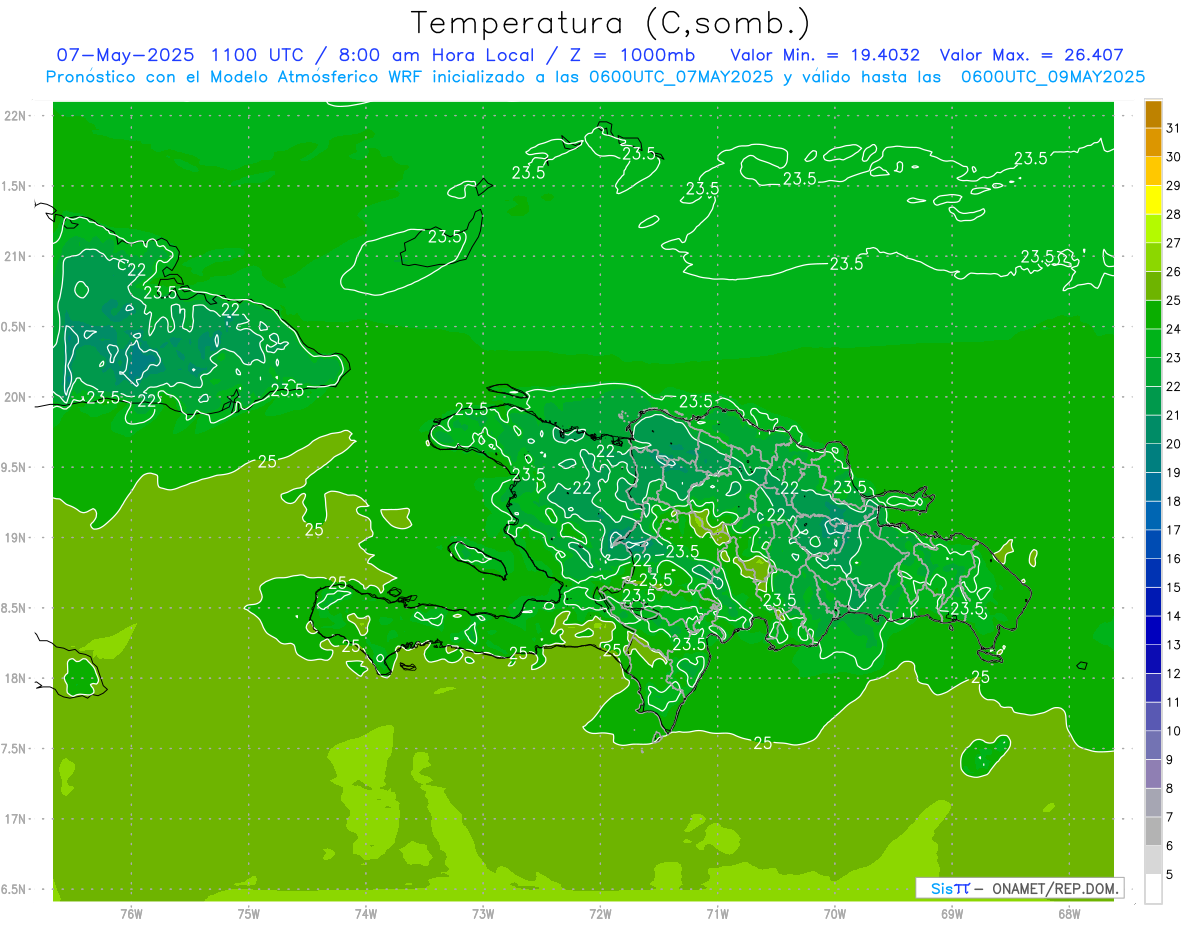
Task: Click the '19N' latitude axis label
Action: coord(15,538)
